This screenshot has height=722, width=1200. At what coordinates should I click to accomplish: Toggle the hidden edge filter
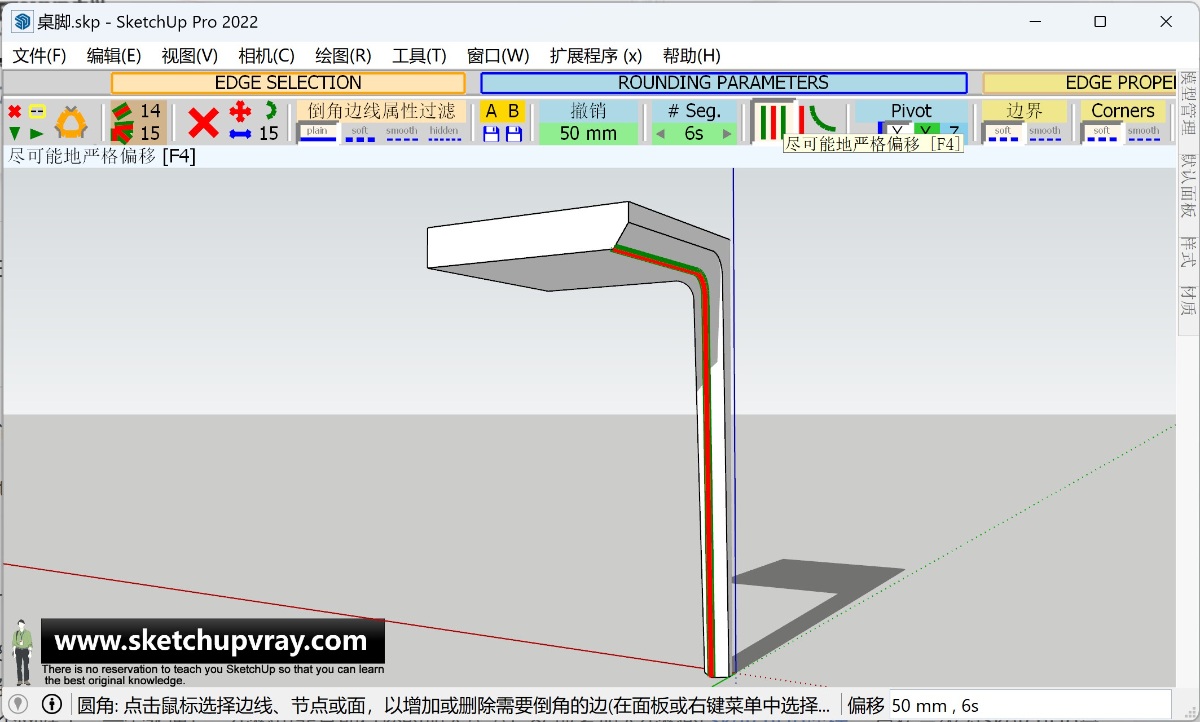pyautogui.click(x=444, y=133)
